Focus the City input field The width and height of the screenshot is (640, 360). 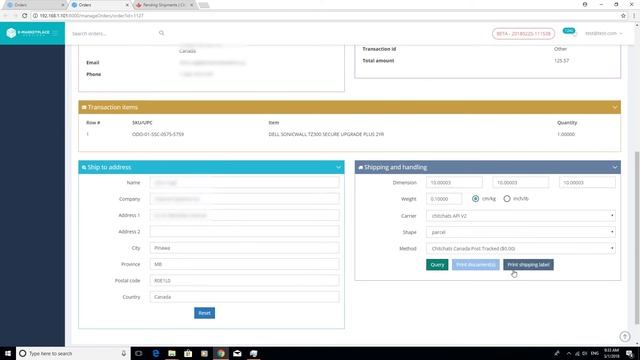pos(244,248)
